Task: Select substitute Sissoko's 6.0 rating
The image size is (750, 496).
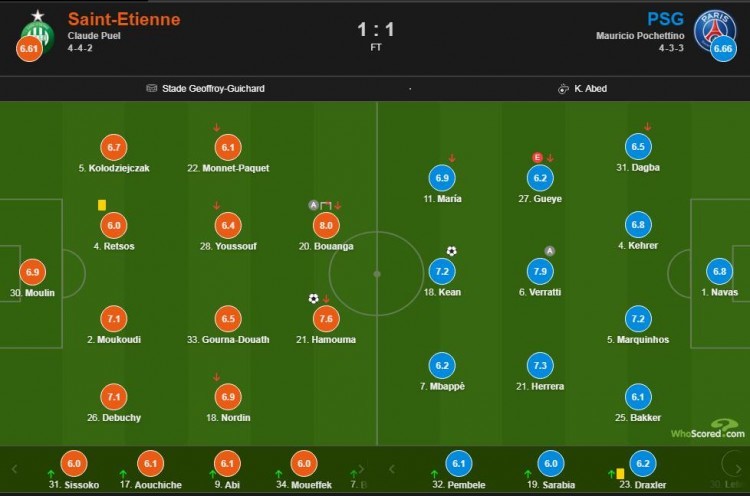Action: 74,463
